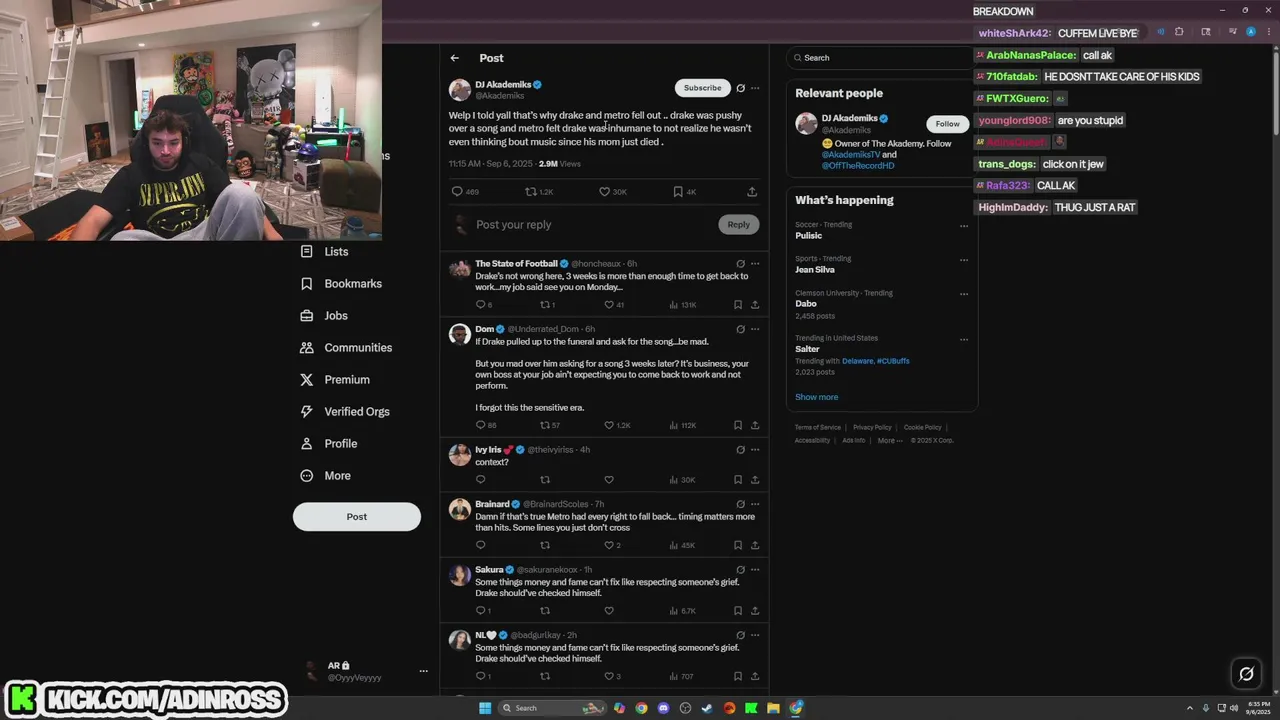The image size is (1280, 720).
Task: Bookmark The State of Football reply
Action: pos(738,305)
